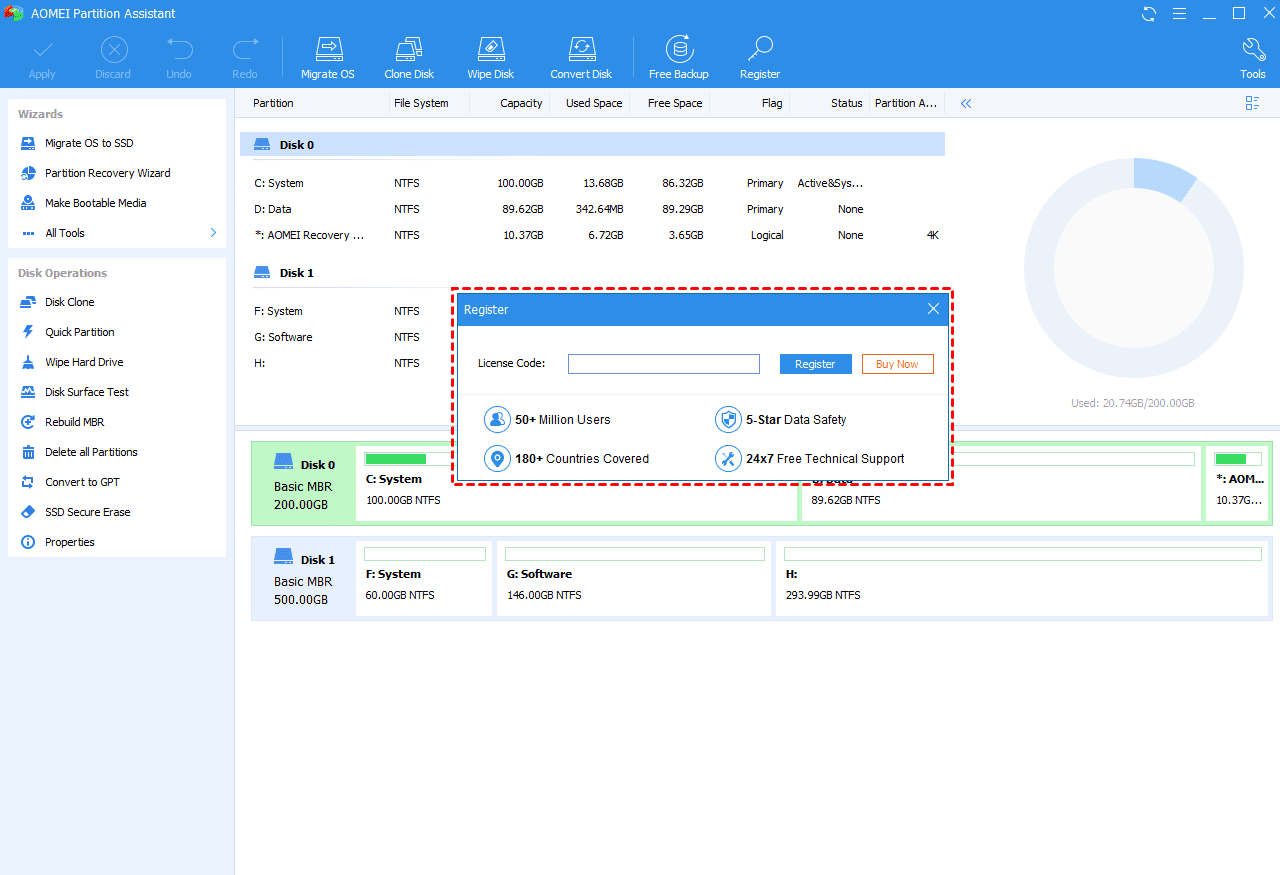Screen dimensions: 1280x875
Task: Select G: Software 146.00GB partition block
Action: (x=634, y=579)
